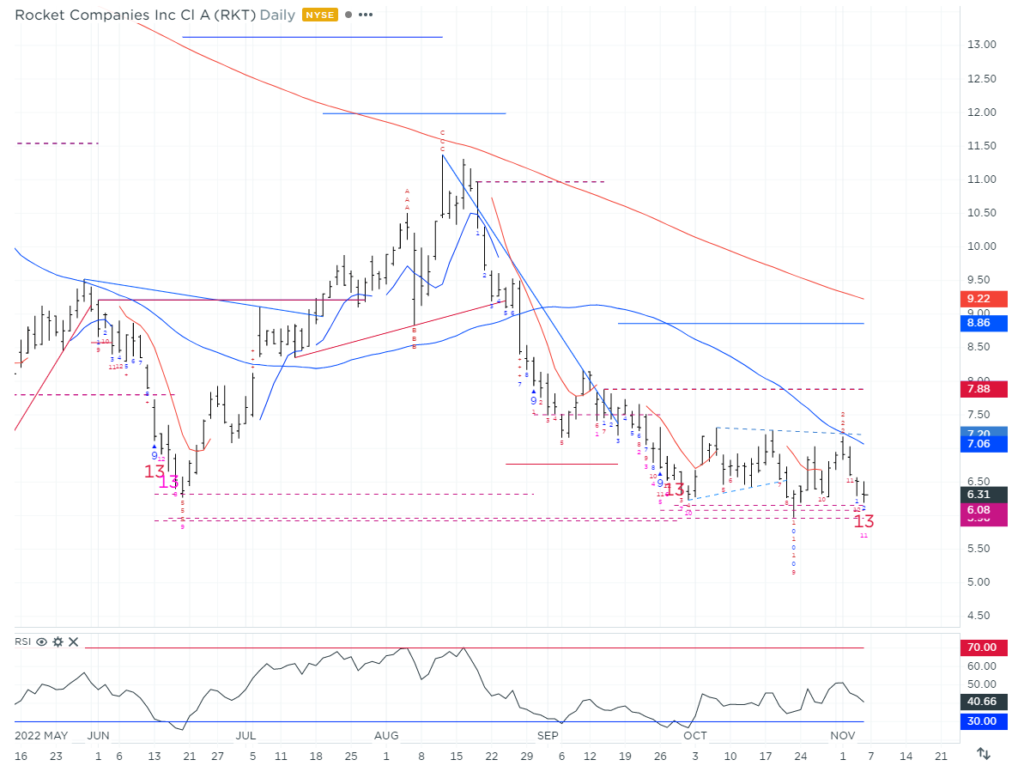Click the AUG month label on time axis

(x=386, y=735)
